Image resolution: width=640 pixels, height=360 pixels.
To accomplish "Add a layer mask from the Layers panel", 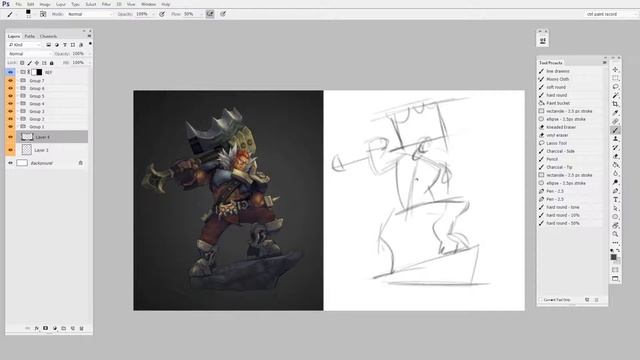I will pos(45,328).
